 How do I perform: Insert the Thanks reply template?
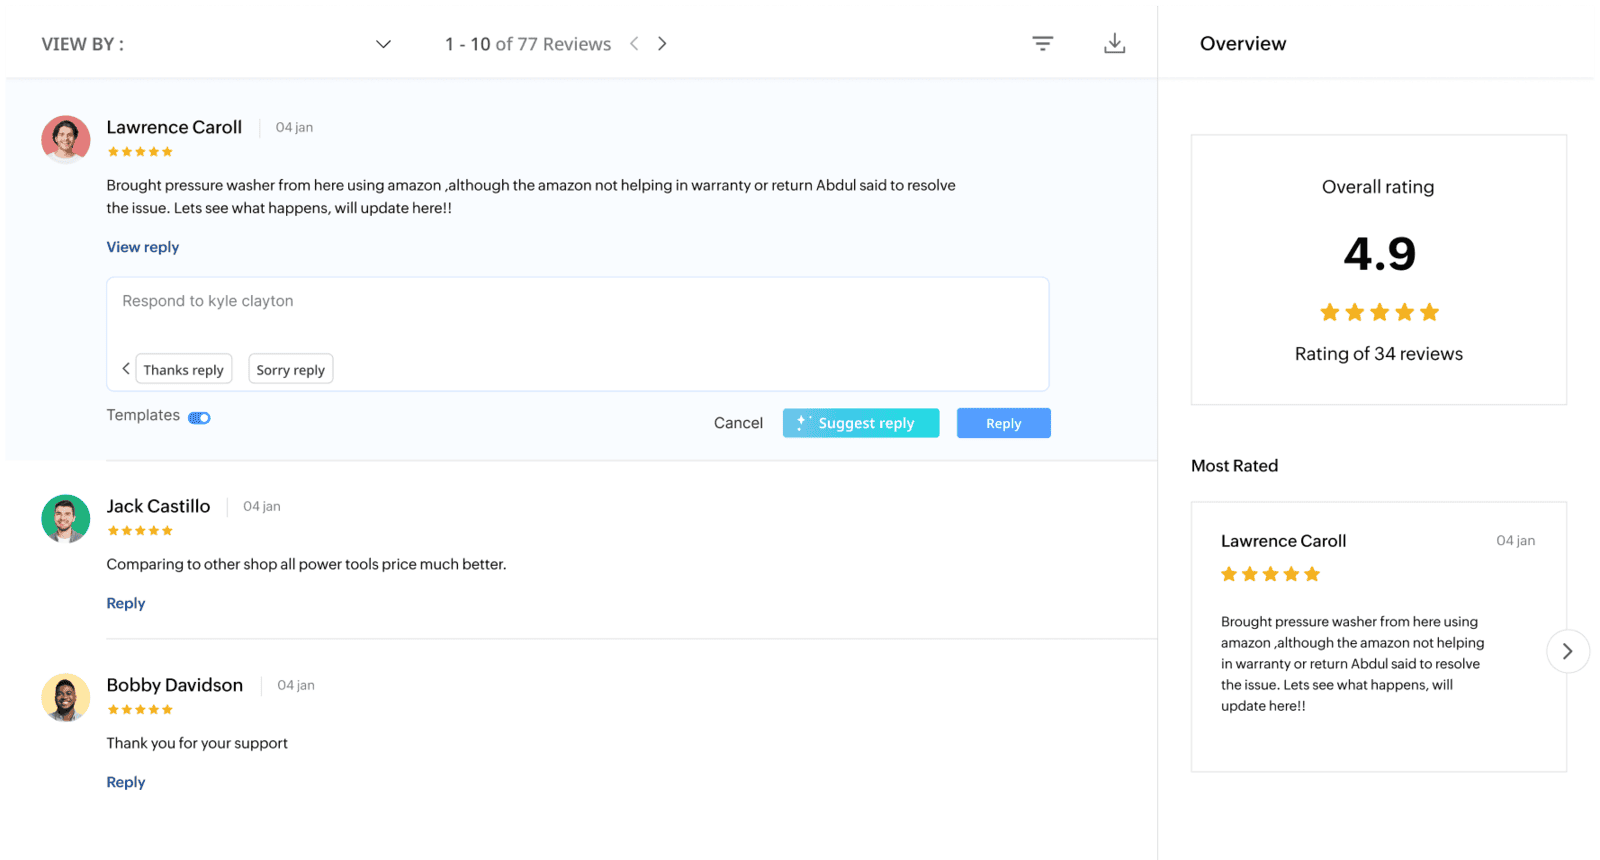click(184, 370)
